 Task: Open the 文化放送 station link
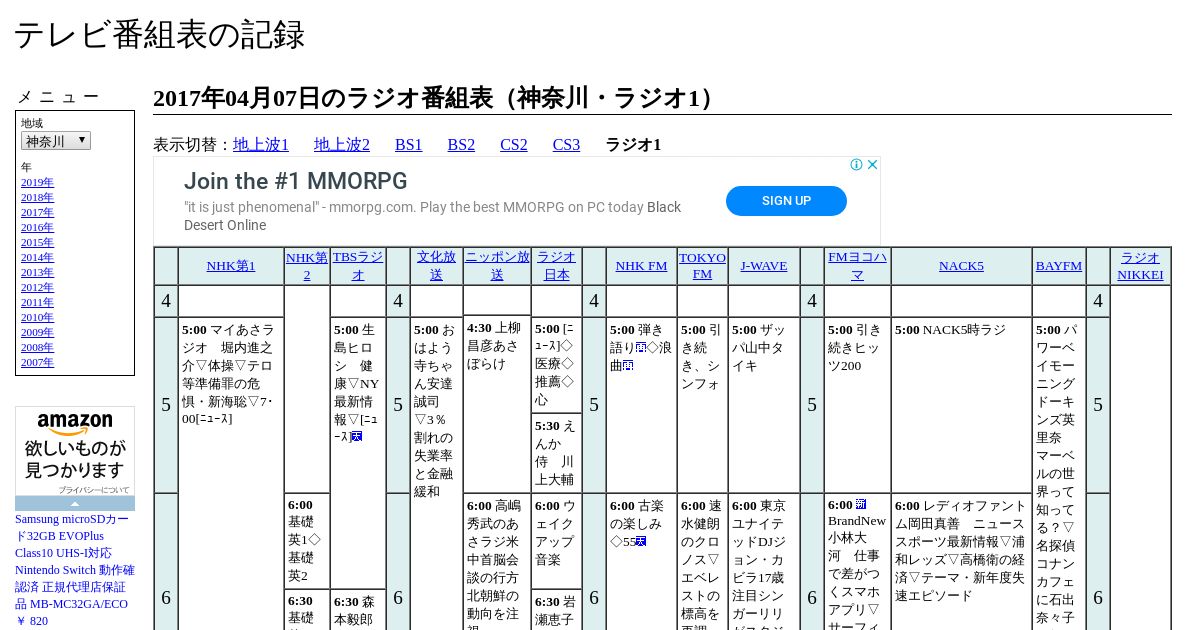click(x=436, y=266)
